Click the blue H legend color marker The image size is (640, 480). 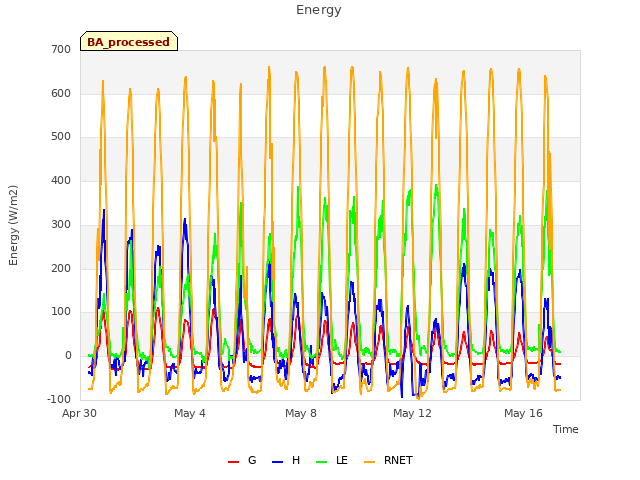pyautogui.click(x=278, y=462)
